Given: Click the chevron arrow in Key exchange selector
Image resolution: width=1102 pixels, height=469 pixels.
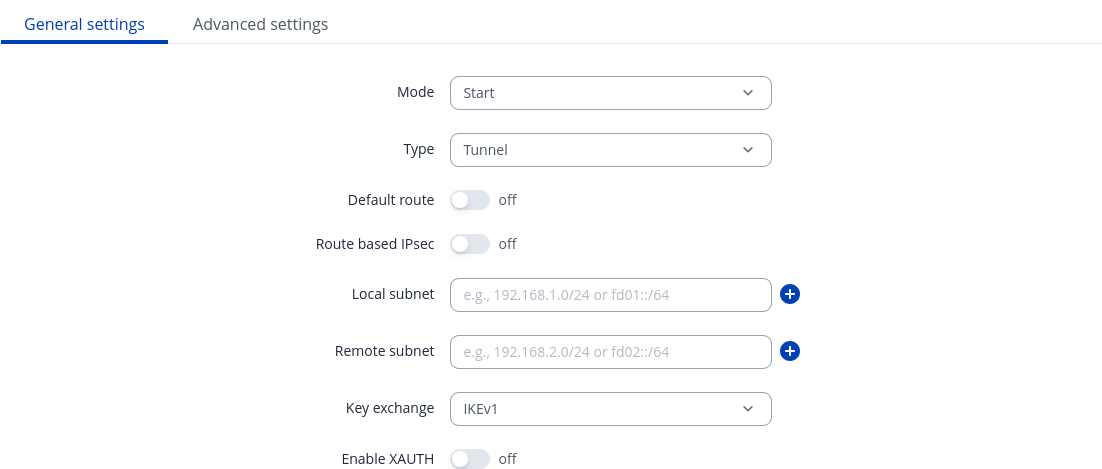Looking at the screenshot, I should 748,408.
